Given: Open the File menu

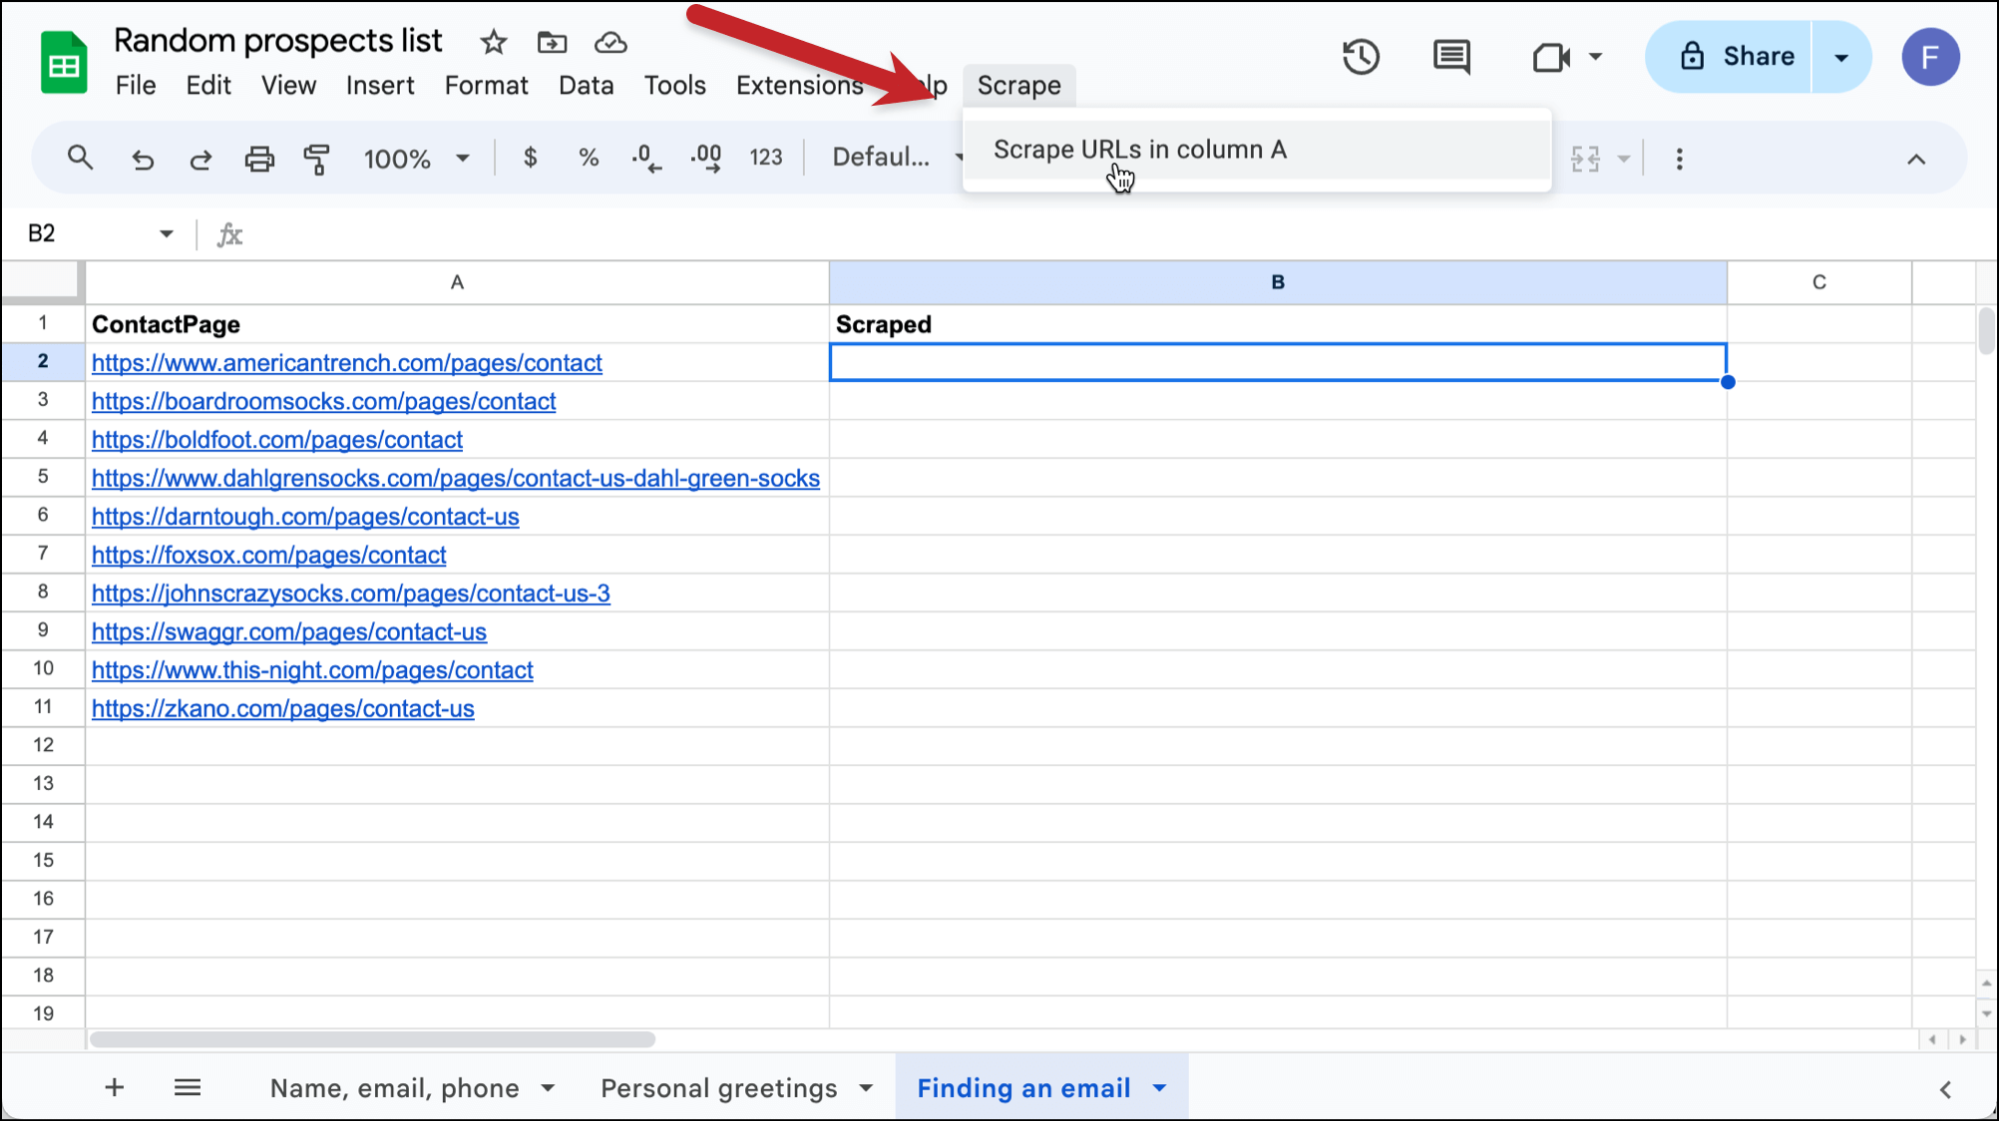Looking at the screenshot, I should (136, 86).
